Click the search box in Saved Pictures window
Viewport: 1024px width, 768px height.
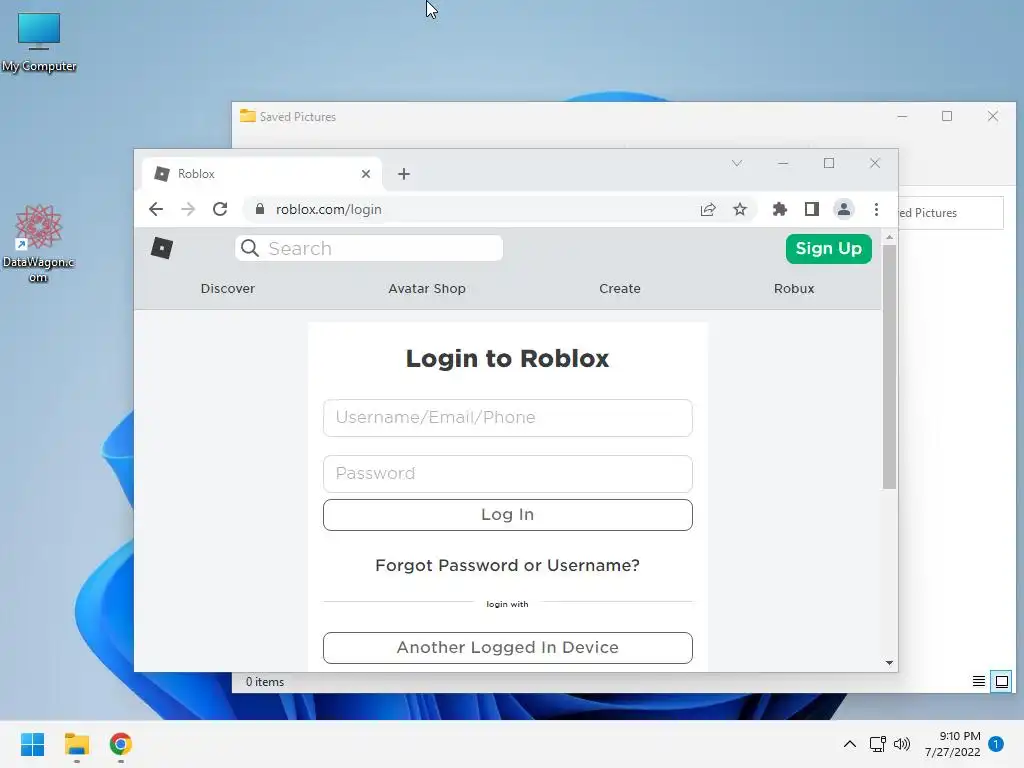click(x=951, y=213)
